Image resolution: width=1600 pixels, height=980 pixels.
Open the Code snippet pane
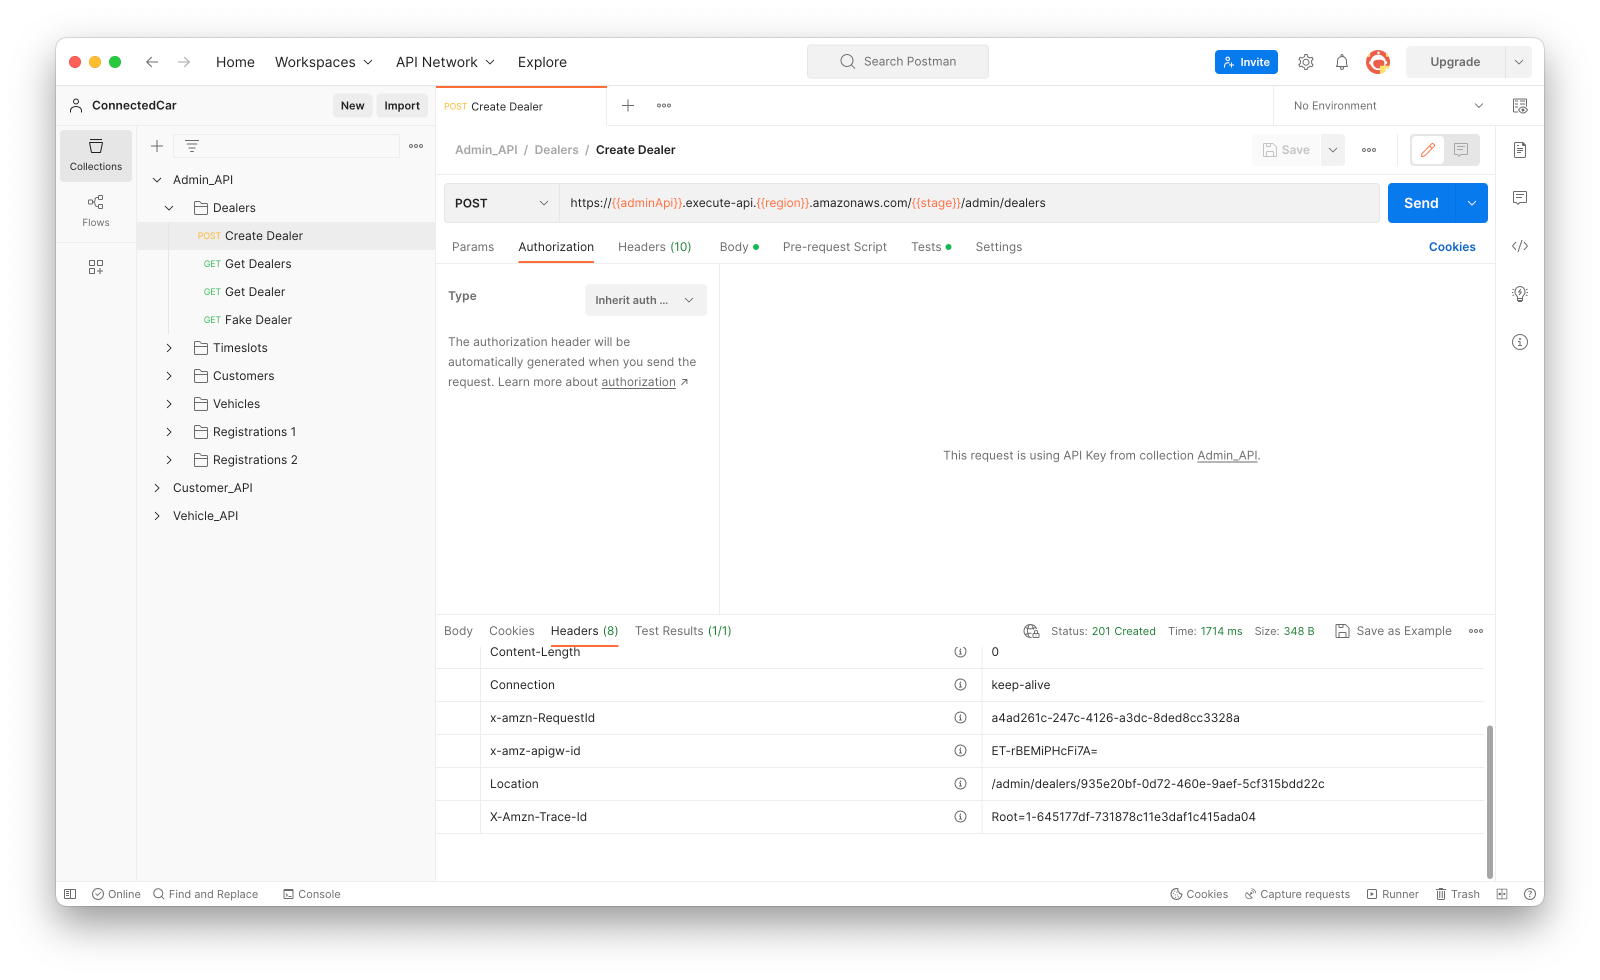pos(1520,246)
